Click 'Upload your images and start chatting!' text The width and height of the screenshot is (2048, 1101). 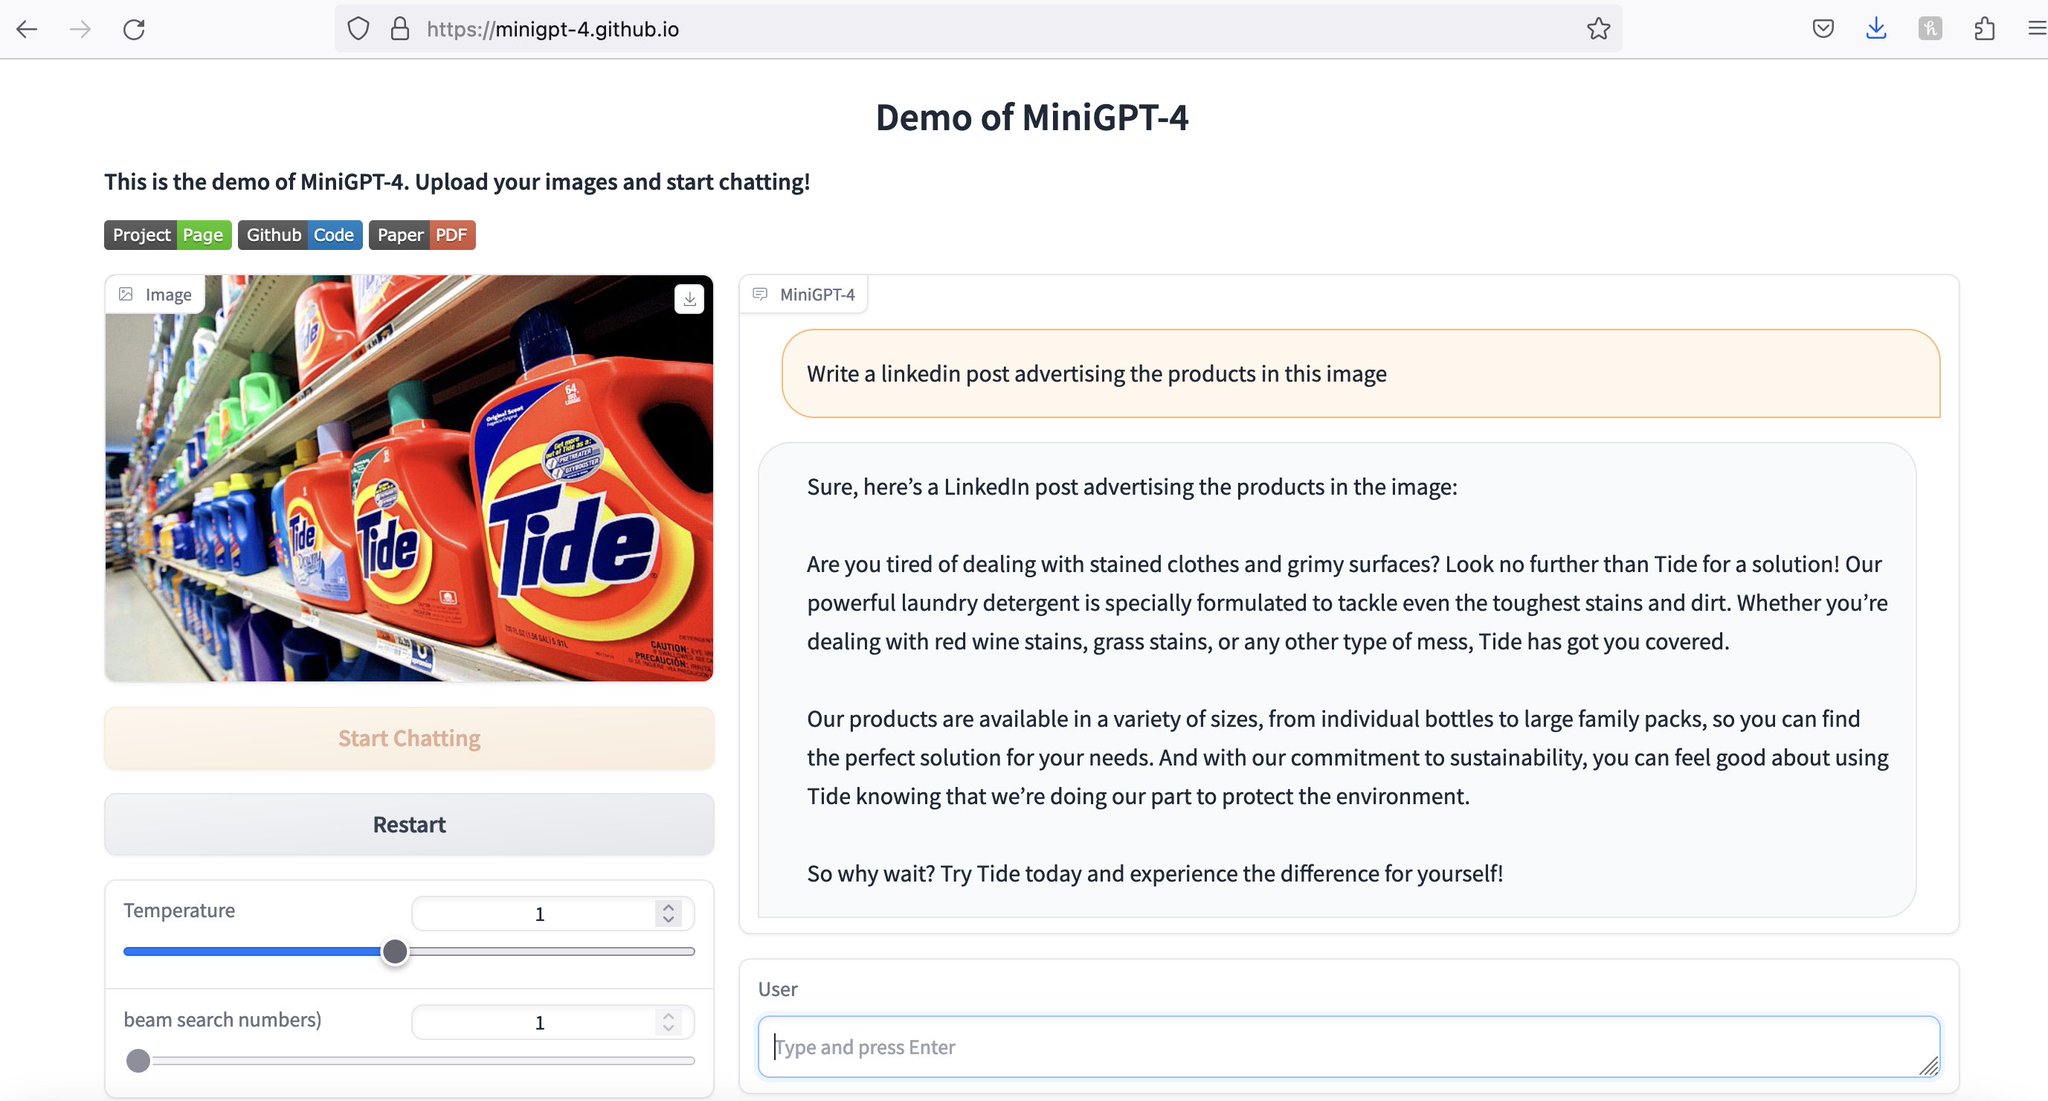tap(612, 182)
